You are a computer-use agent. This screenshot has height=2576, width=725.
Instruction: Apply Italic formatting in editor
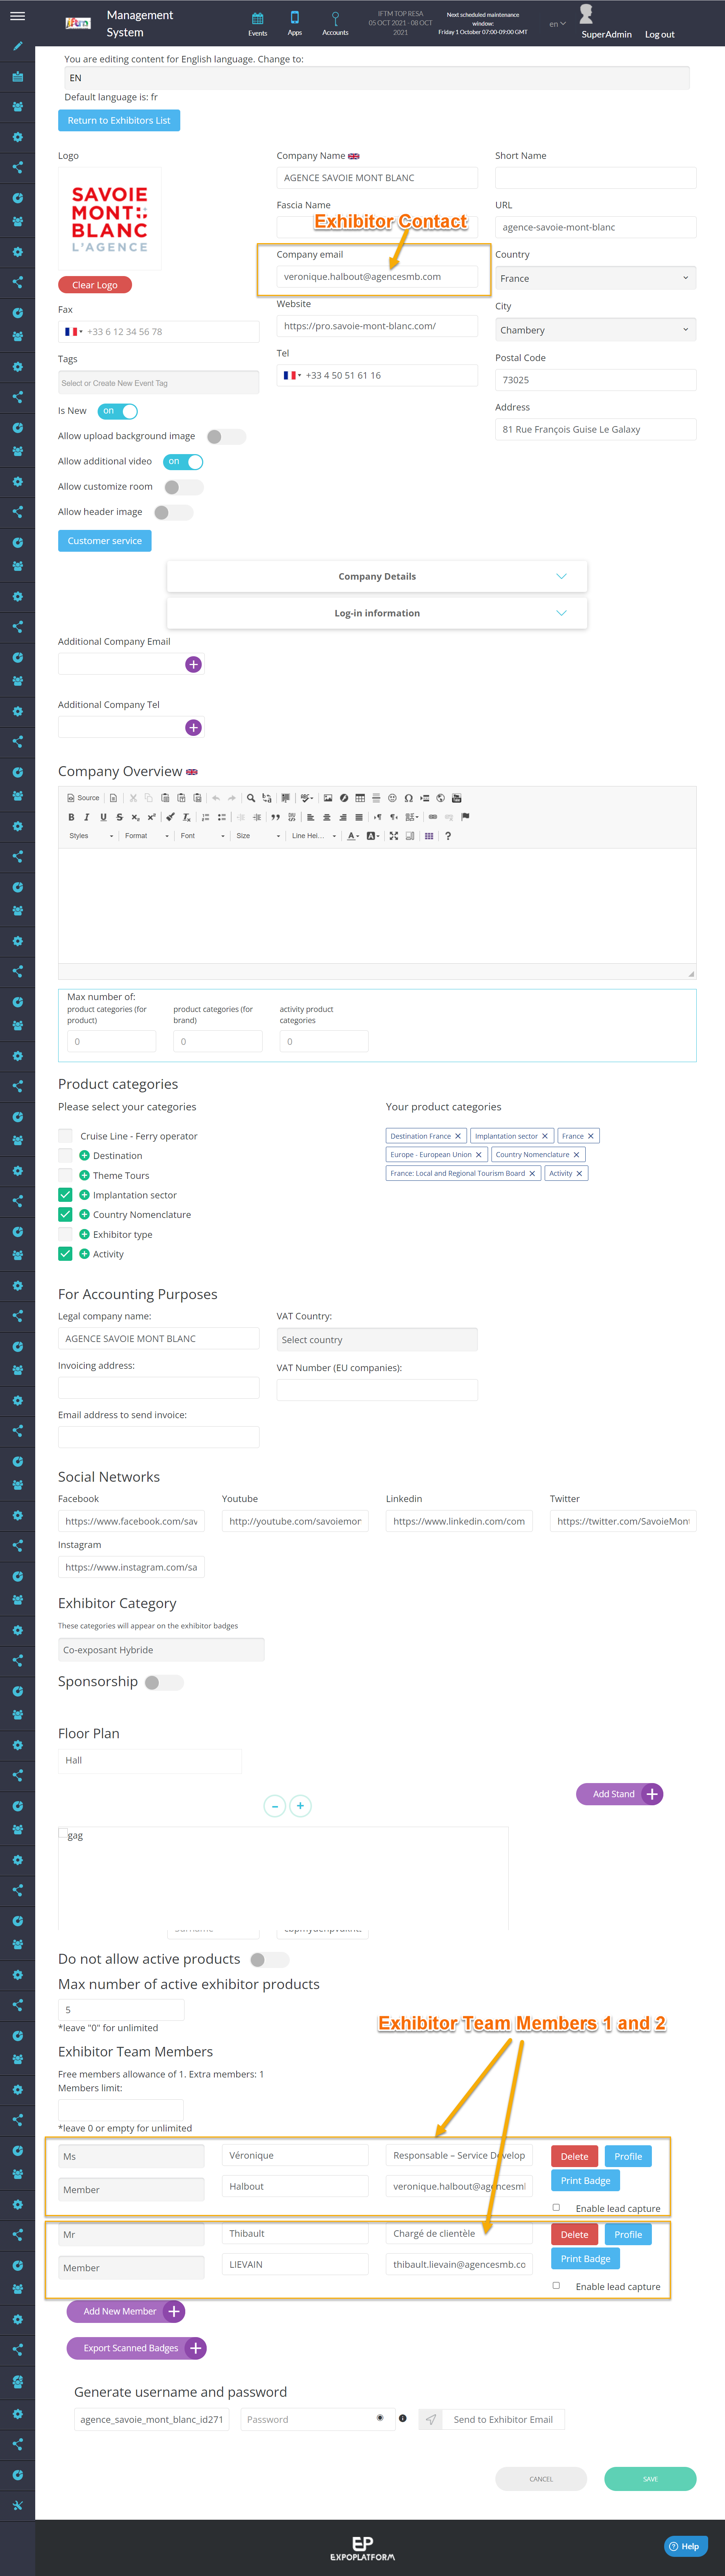coord(87,817)
